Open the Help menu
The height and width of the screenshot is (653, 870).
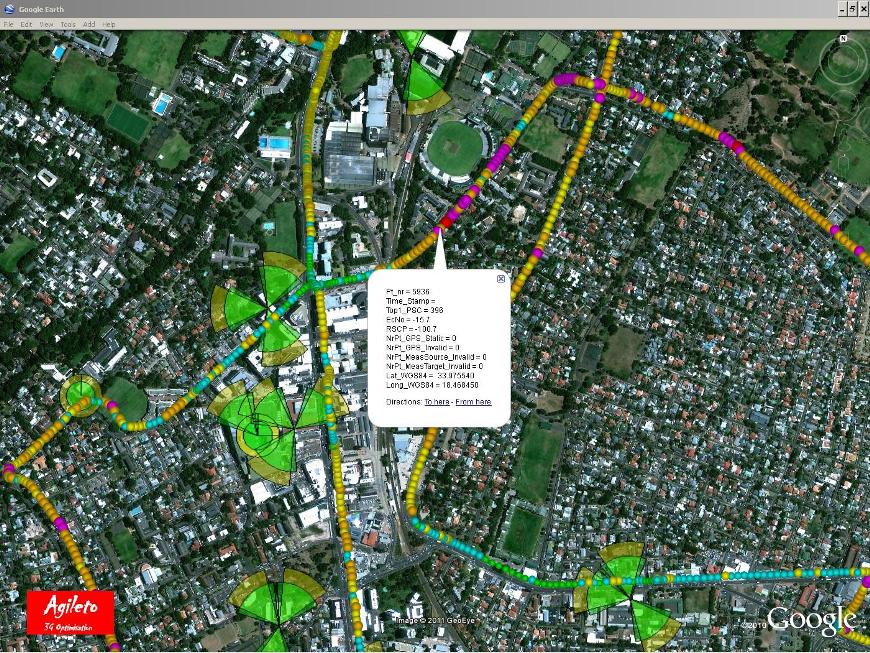pos(109,24)
